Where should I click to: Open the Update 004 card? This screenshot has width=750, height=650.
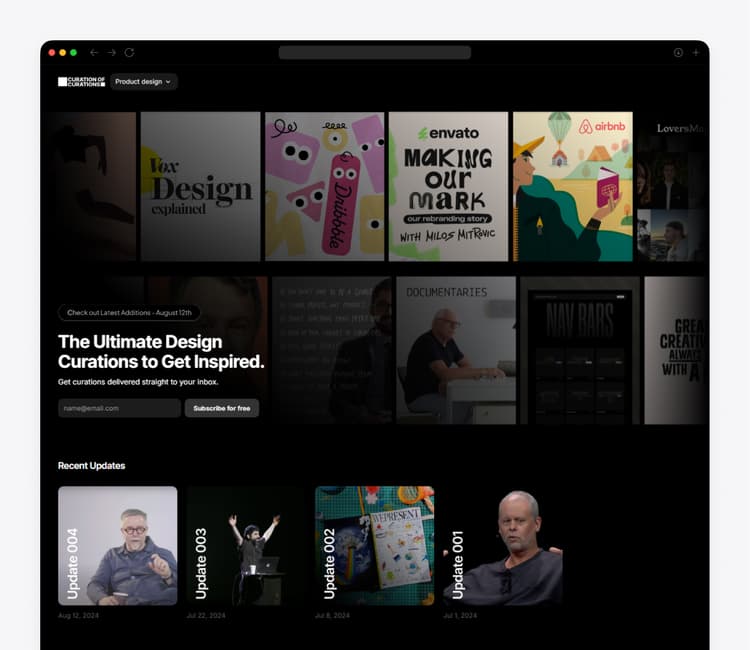tap(118, 546)
